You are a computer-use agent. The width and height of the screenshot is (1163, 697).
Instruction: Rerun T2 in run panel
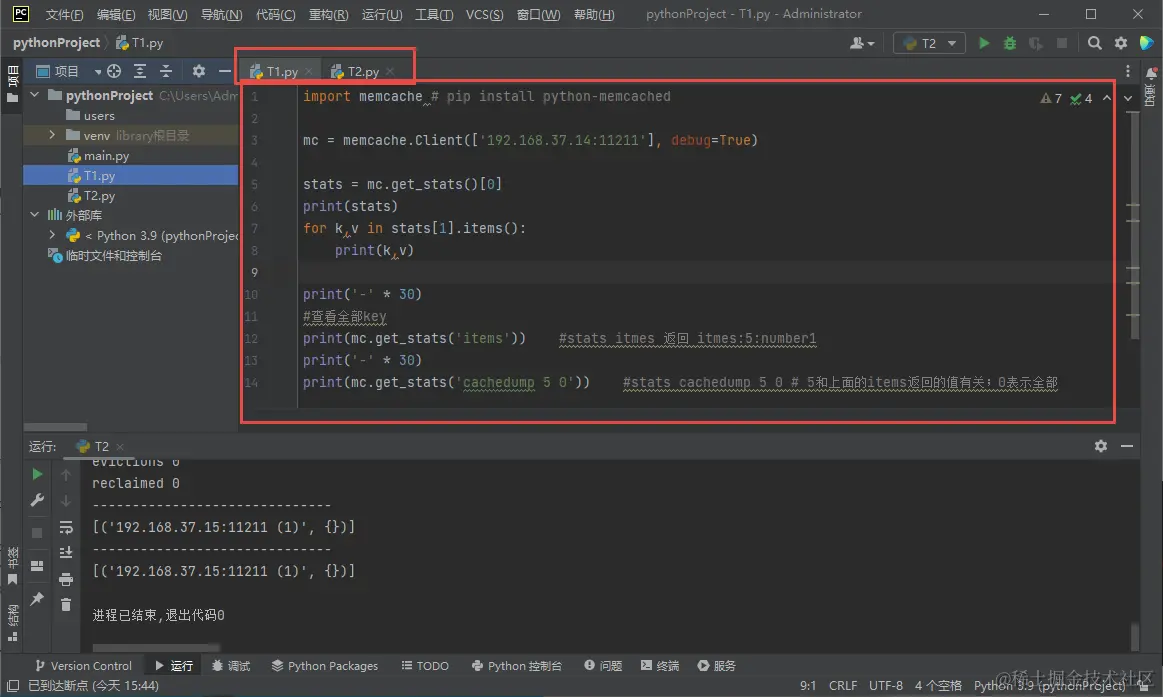[37, 474]
